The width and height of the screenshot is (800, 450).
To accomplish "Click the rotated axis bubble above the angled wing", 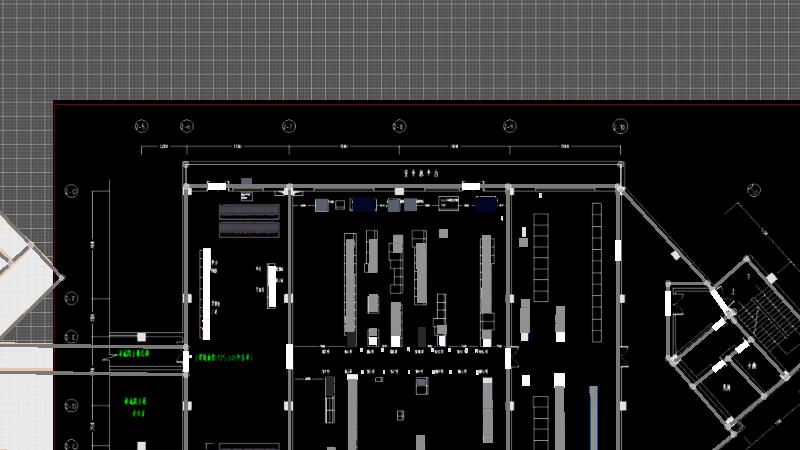I will [751, 189].
